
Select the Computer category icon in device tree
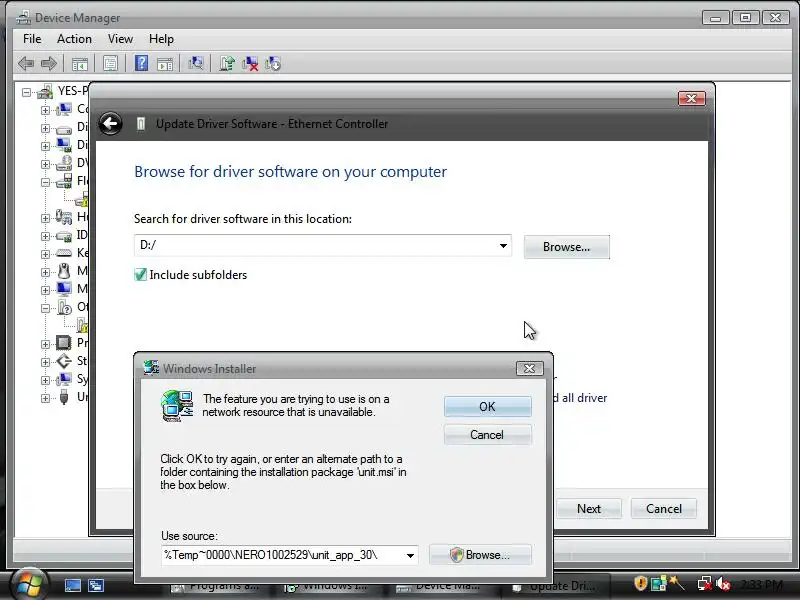point(64,109)
